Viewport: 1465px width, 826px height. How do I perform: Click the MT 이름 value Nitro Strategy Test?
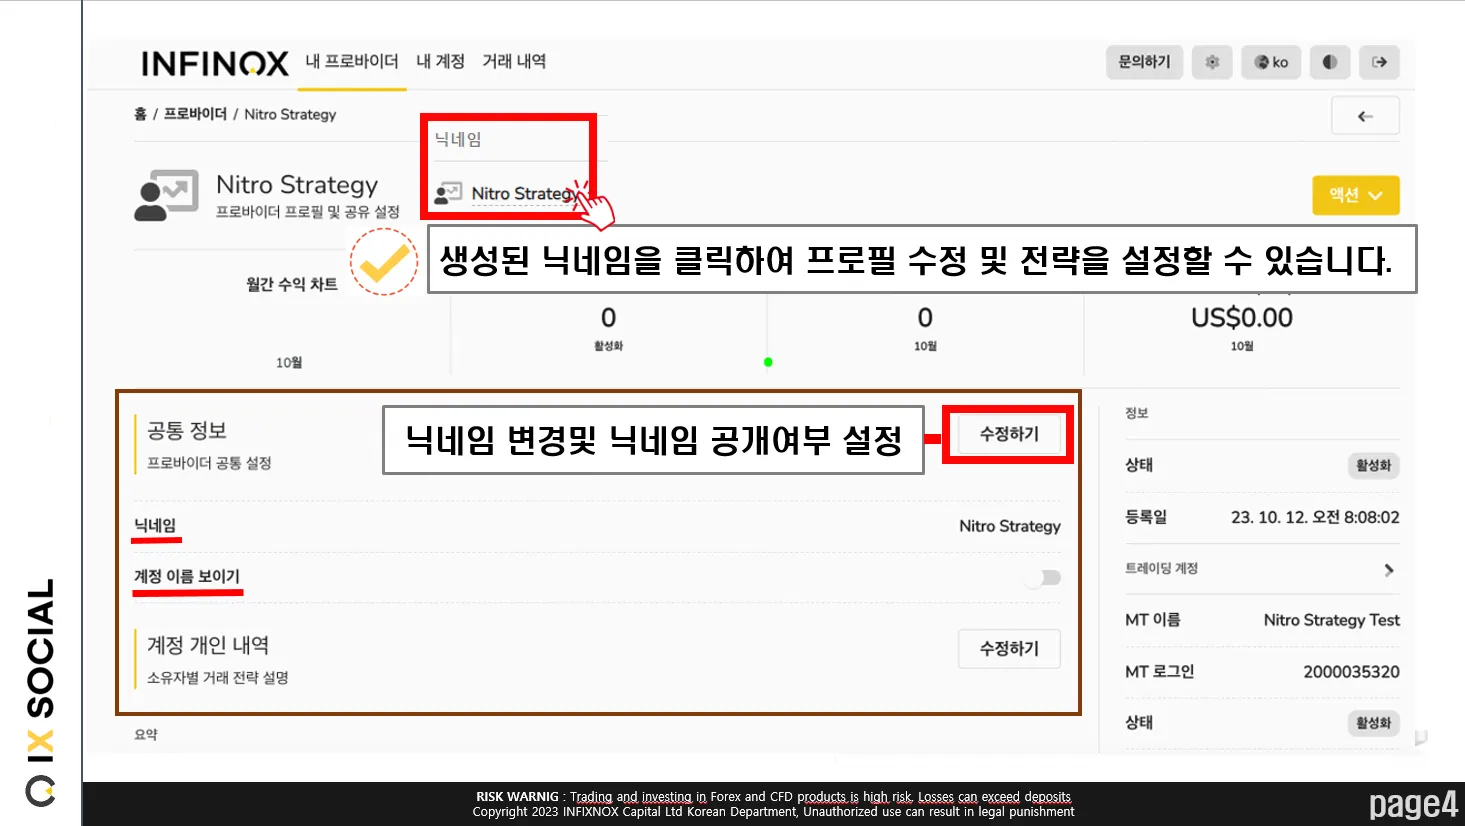pos(1331,620)
